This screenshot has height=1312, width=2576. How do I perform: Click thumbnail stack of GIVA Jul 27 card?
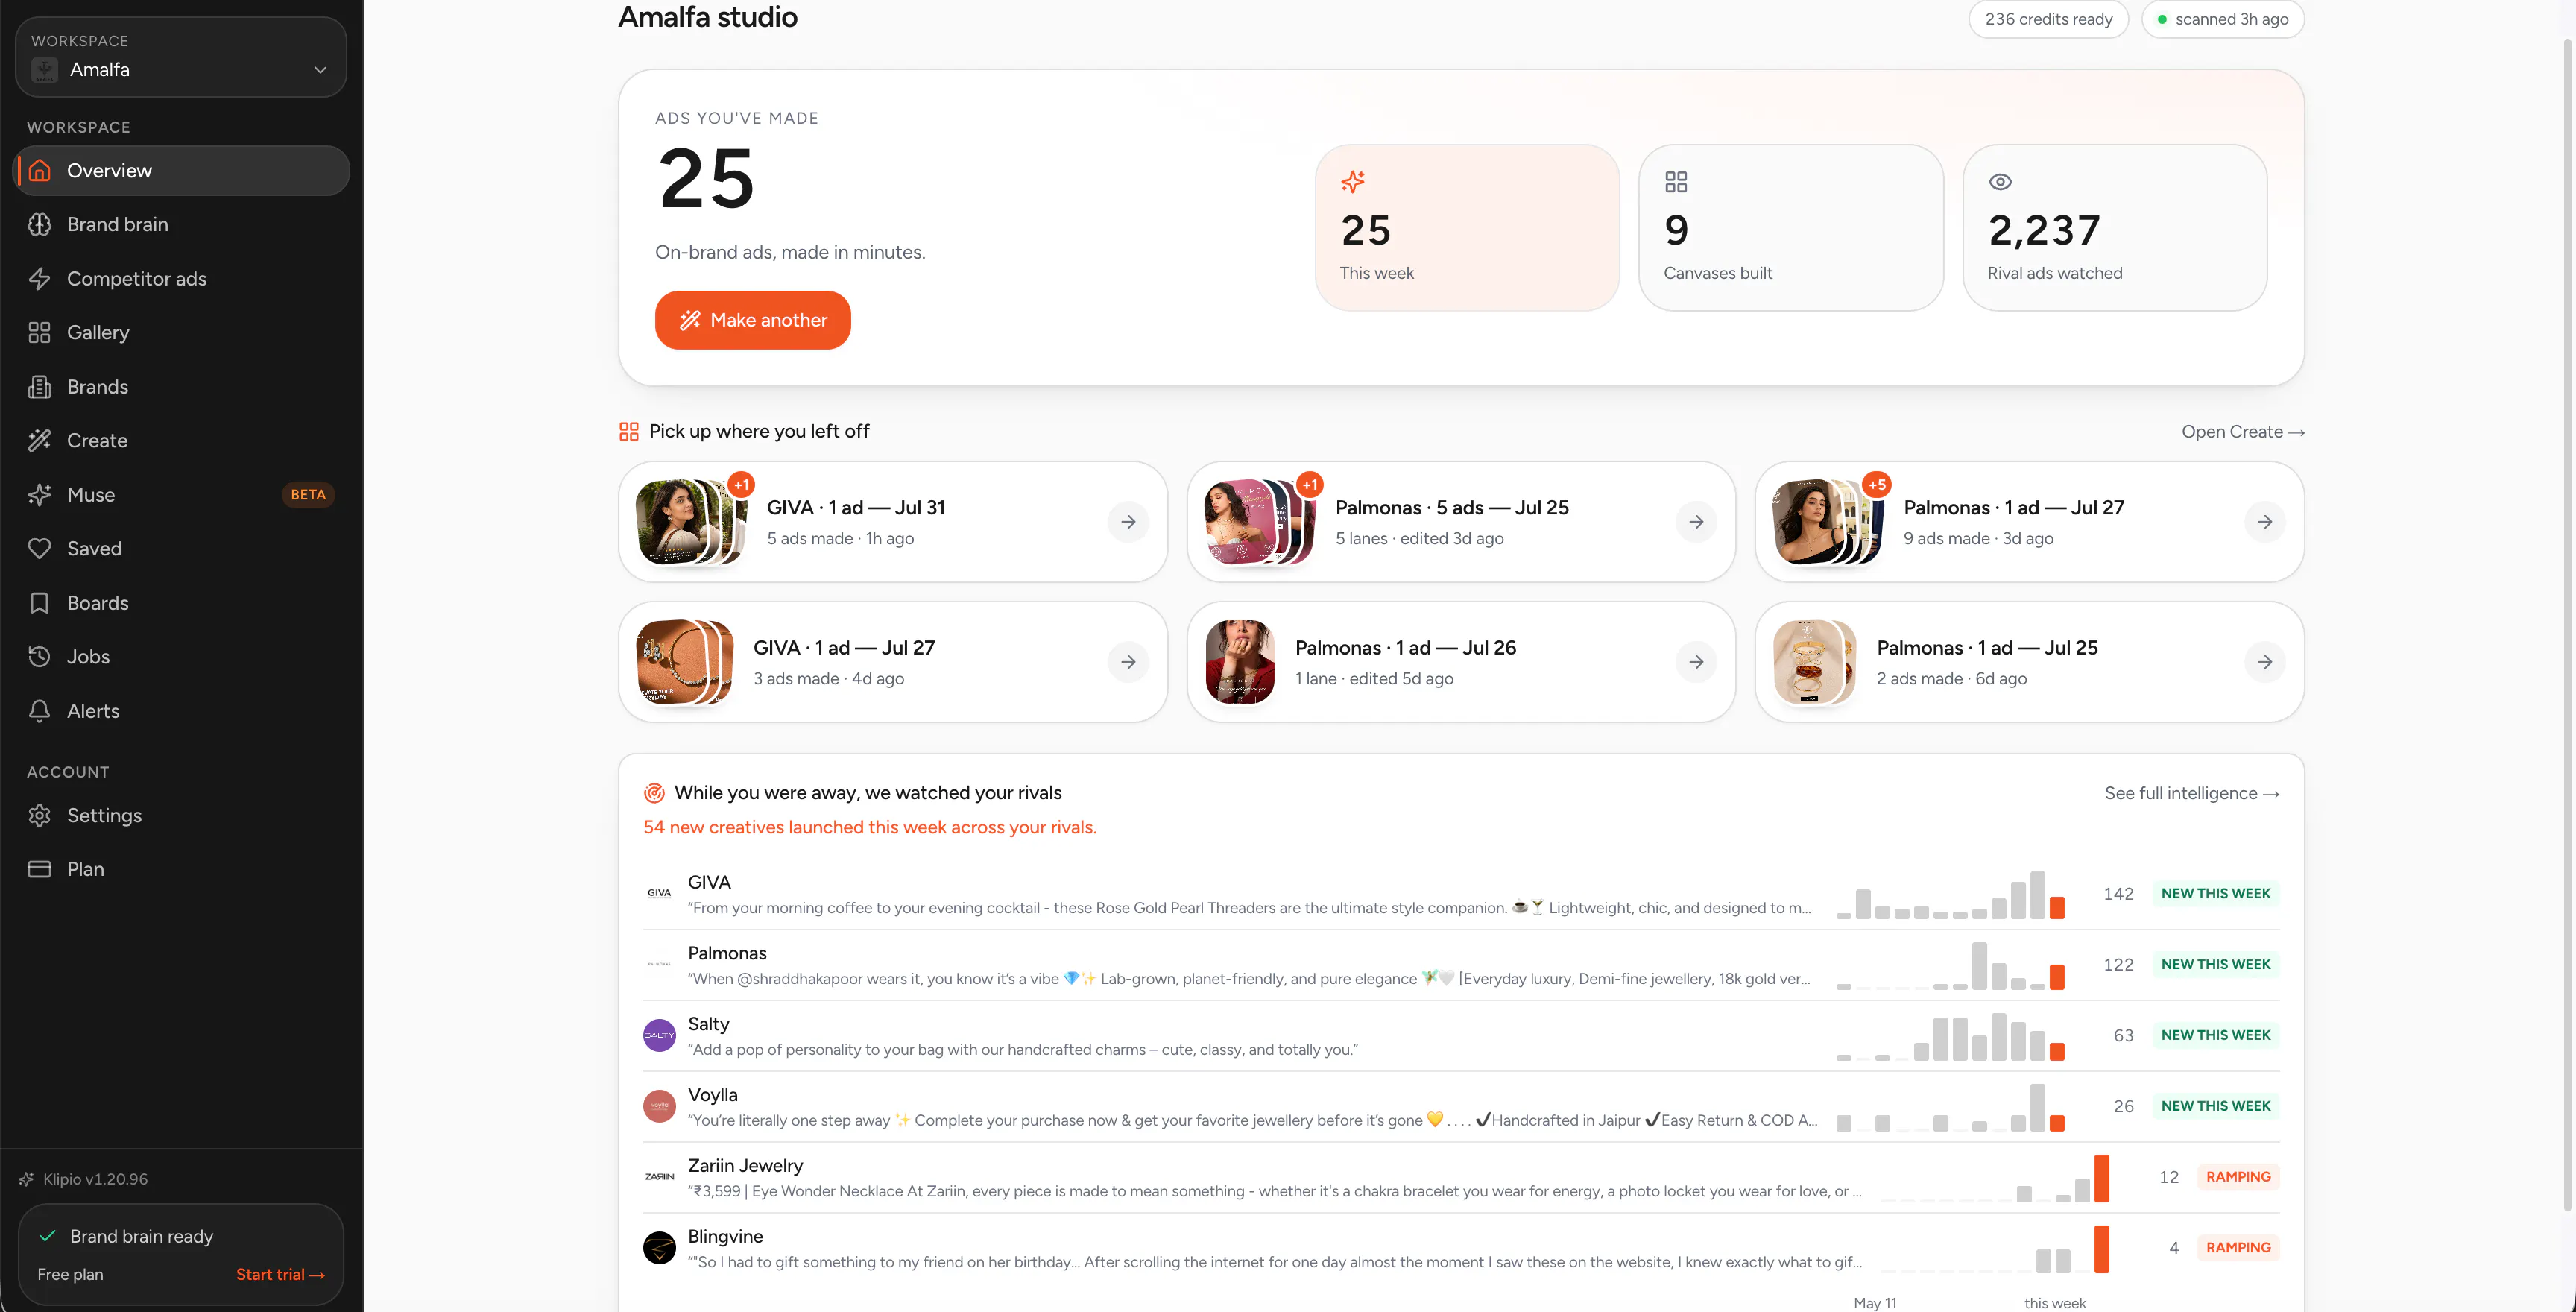click(685, 662)
